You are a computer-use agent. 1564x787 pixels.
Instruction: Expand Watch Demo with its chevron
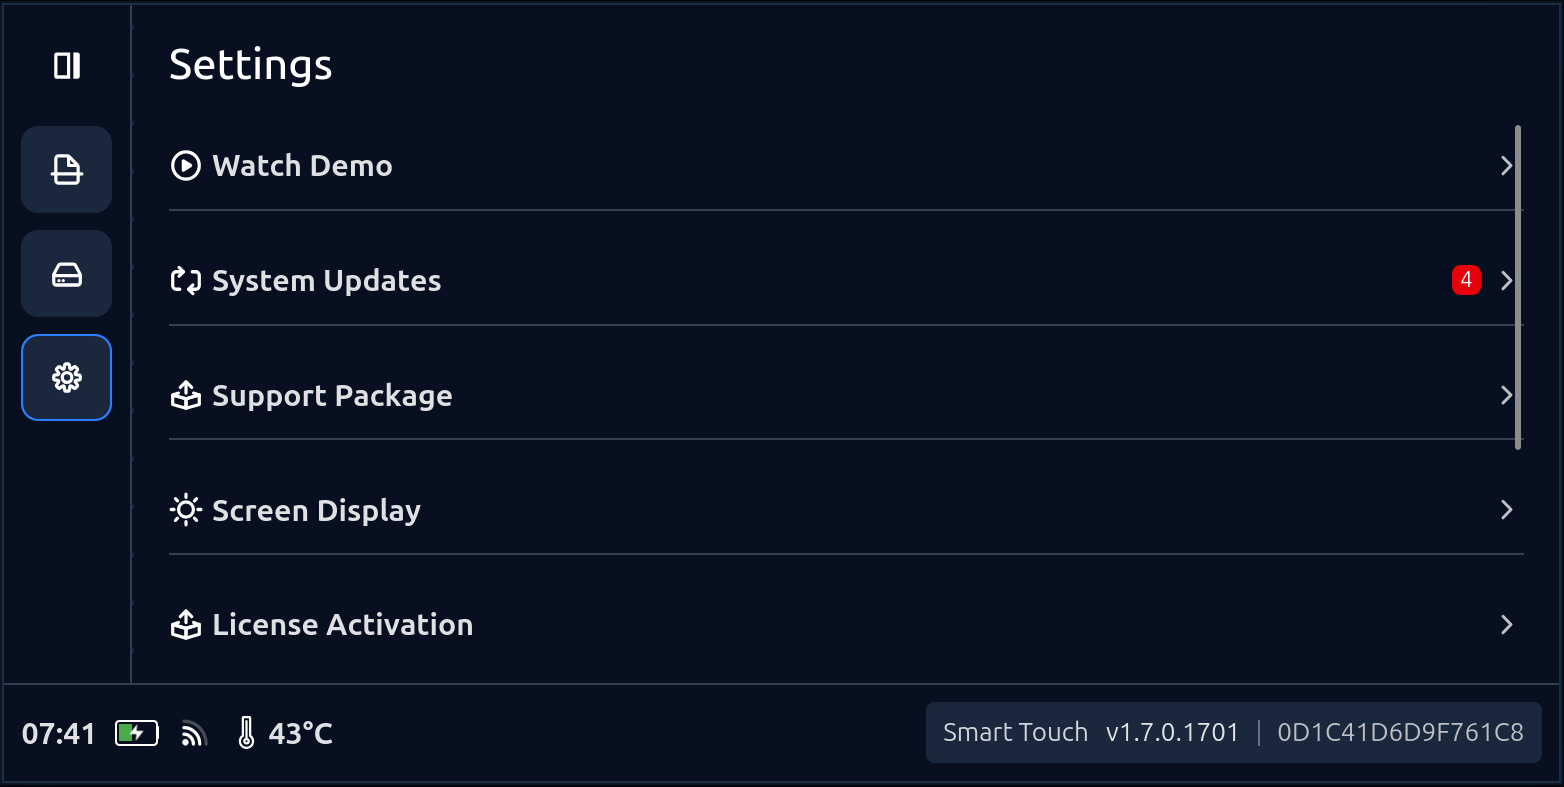1506,166
